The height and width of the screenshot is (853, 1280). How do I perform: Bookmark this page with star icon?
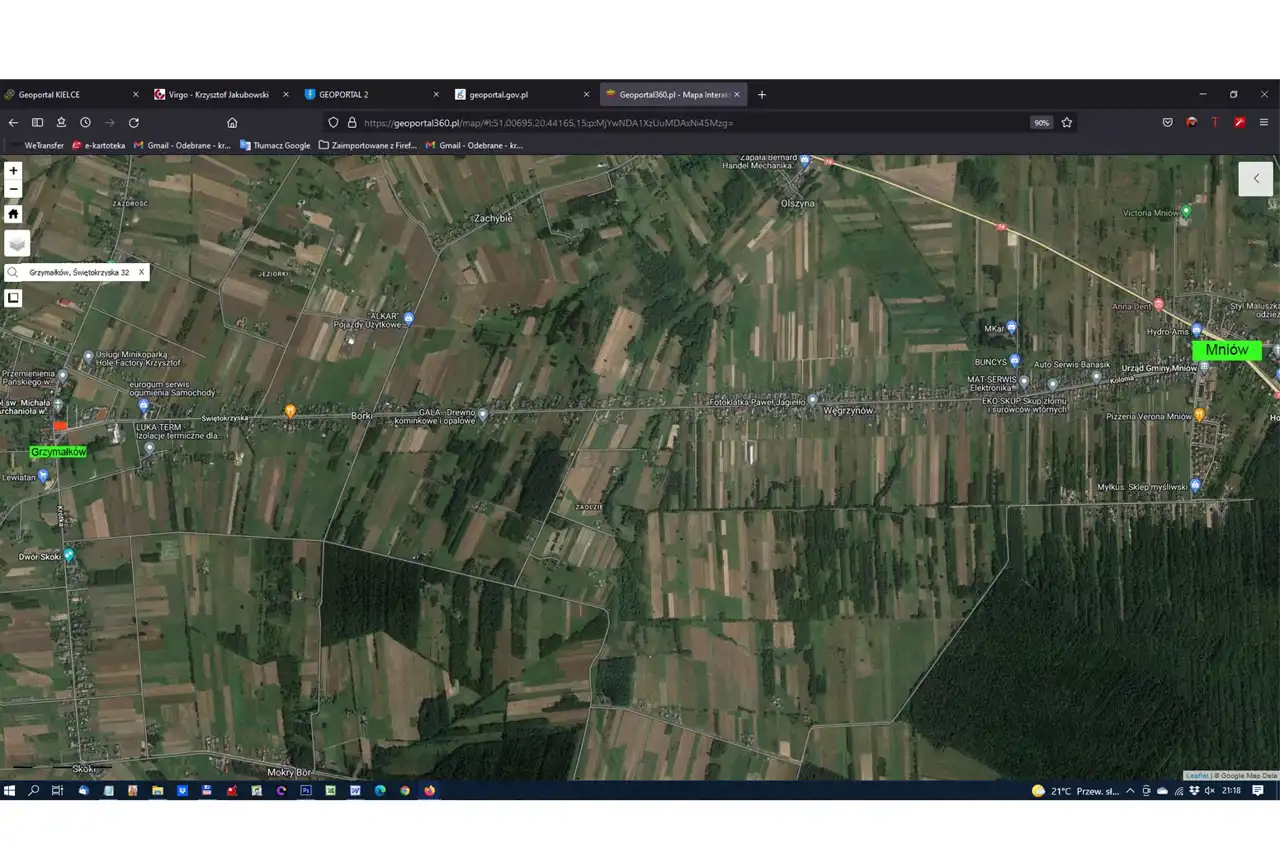pyautogui.click(x=1067, y=123)
